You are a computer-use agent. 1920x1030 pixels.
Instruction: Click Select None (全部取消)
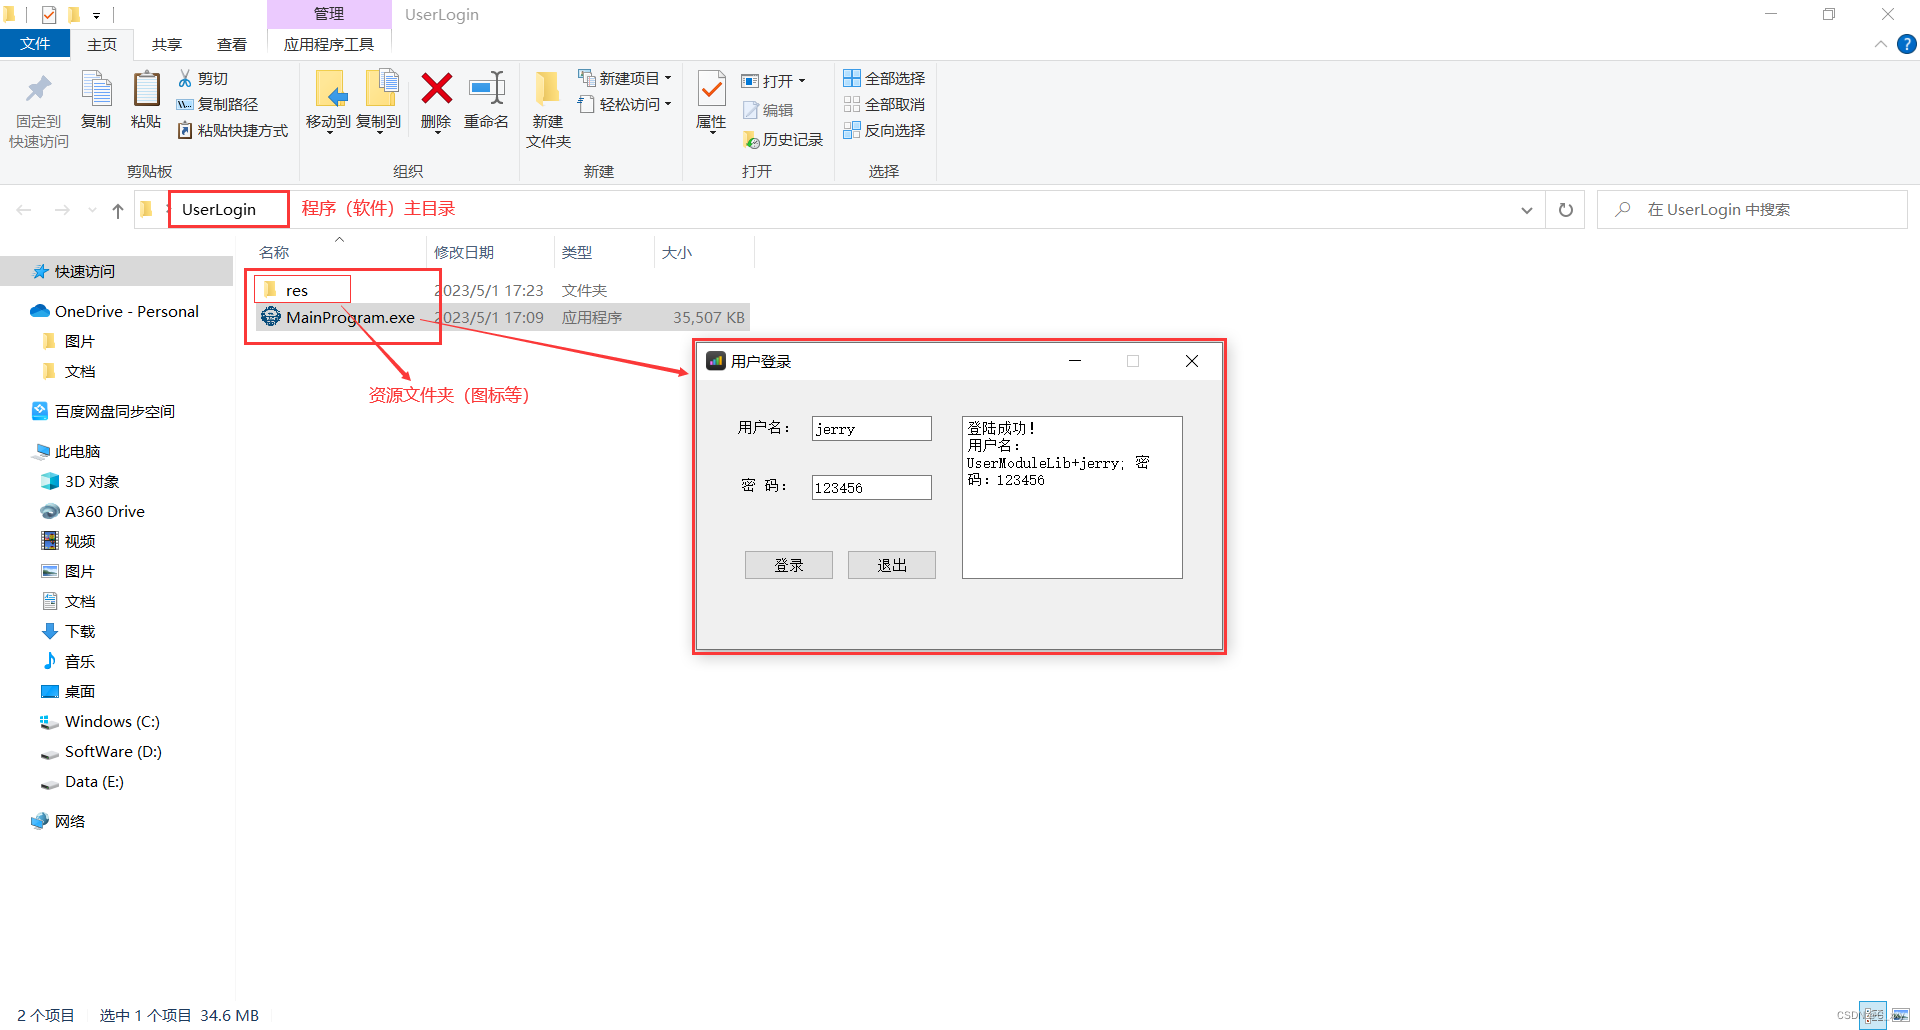tap(884, 104)
